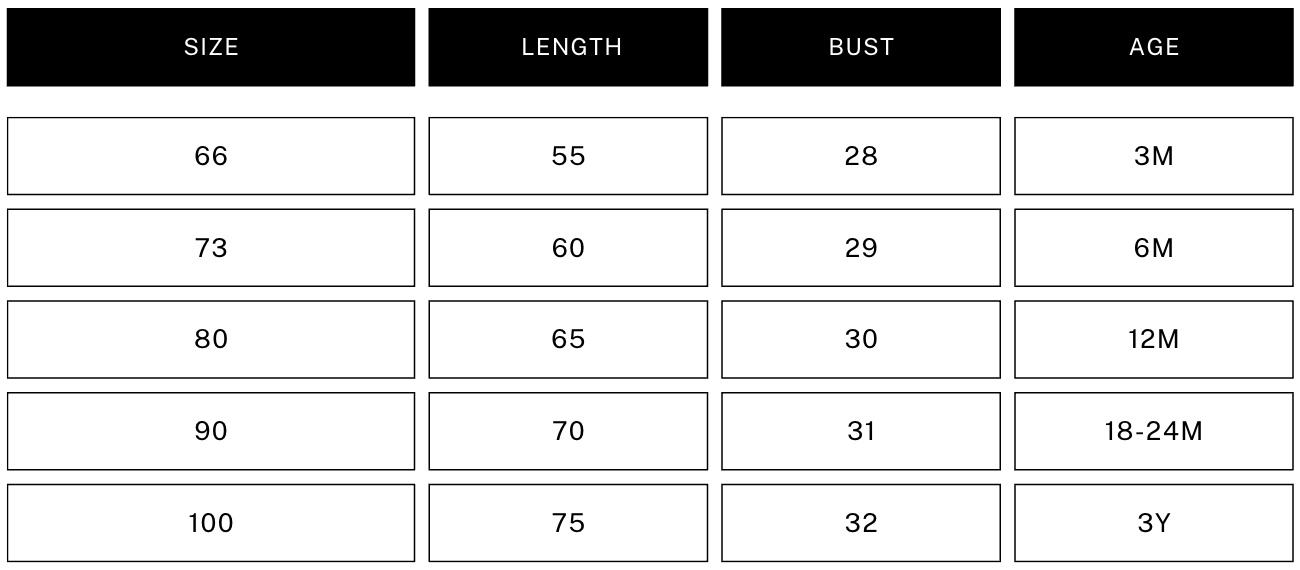
Task: Click the length 55 cell
Action: [x=568, y=156]
